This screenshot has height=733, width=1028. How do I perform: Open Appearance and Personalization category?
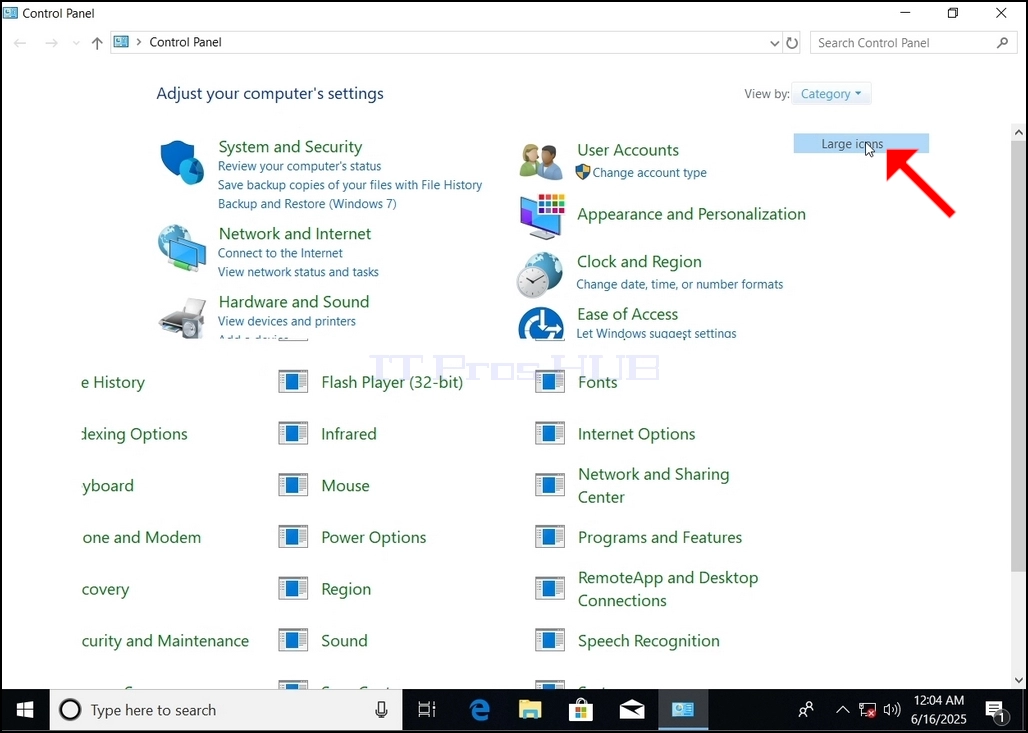691,214
